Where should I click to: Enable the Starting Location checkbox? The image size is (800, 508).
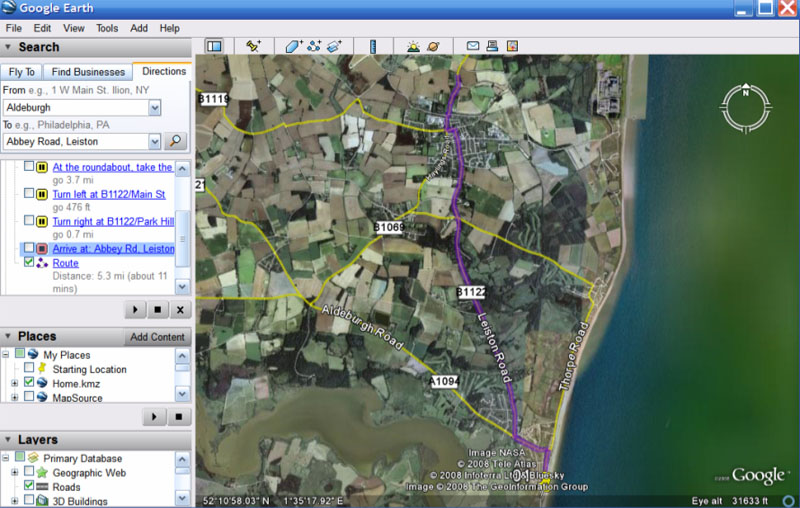pyautogui.click(x=29, y=367)
